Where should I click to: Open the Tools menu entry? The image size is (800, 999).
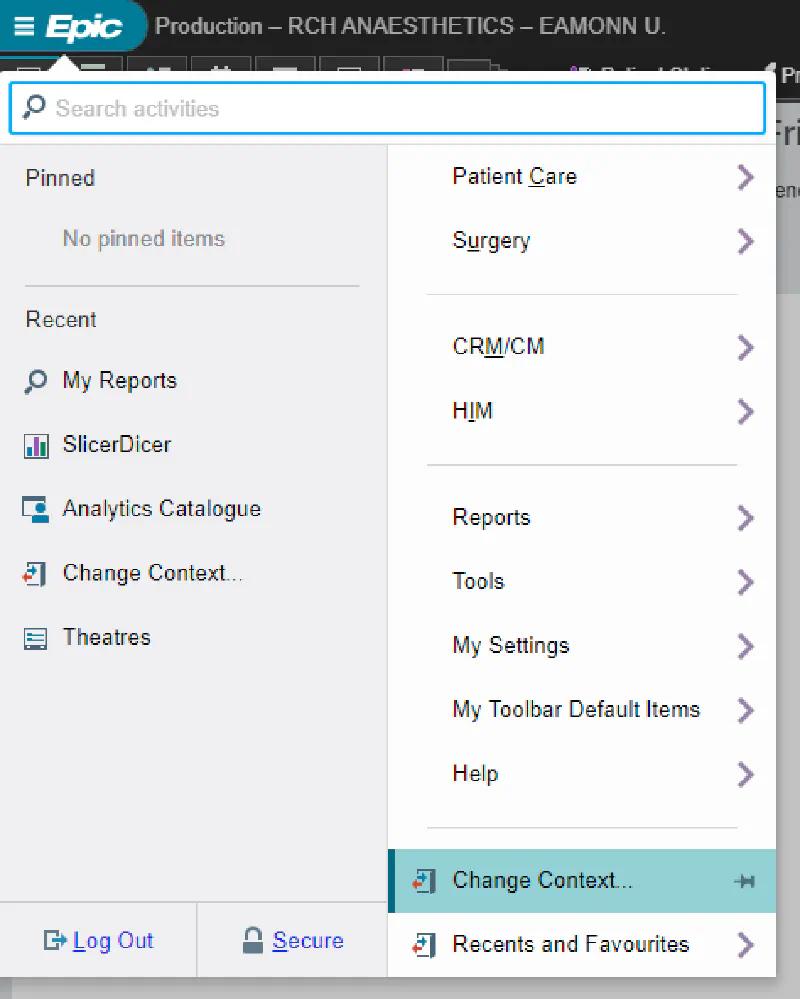click(478, 581)
